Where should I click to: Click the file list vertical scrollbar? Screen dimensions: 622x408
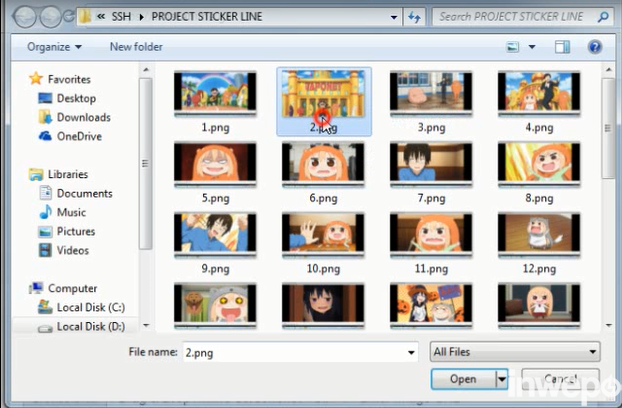click(x=608, y=128)
